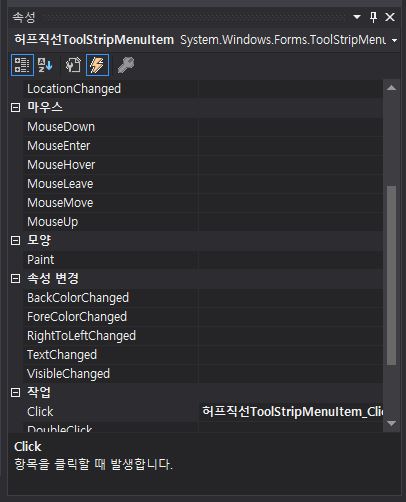Screen dimensions: 406x502
Task: Pin the 속성 panel with auto-hide icon
Action: click(x=373, y=17)
